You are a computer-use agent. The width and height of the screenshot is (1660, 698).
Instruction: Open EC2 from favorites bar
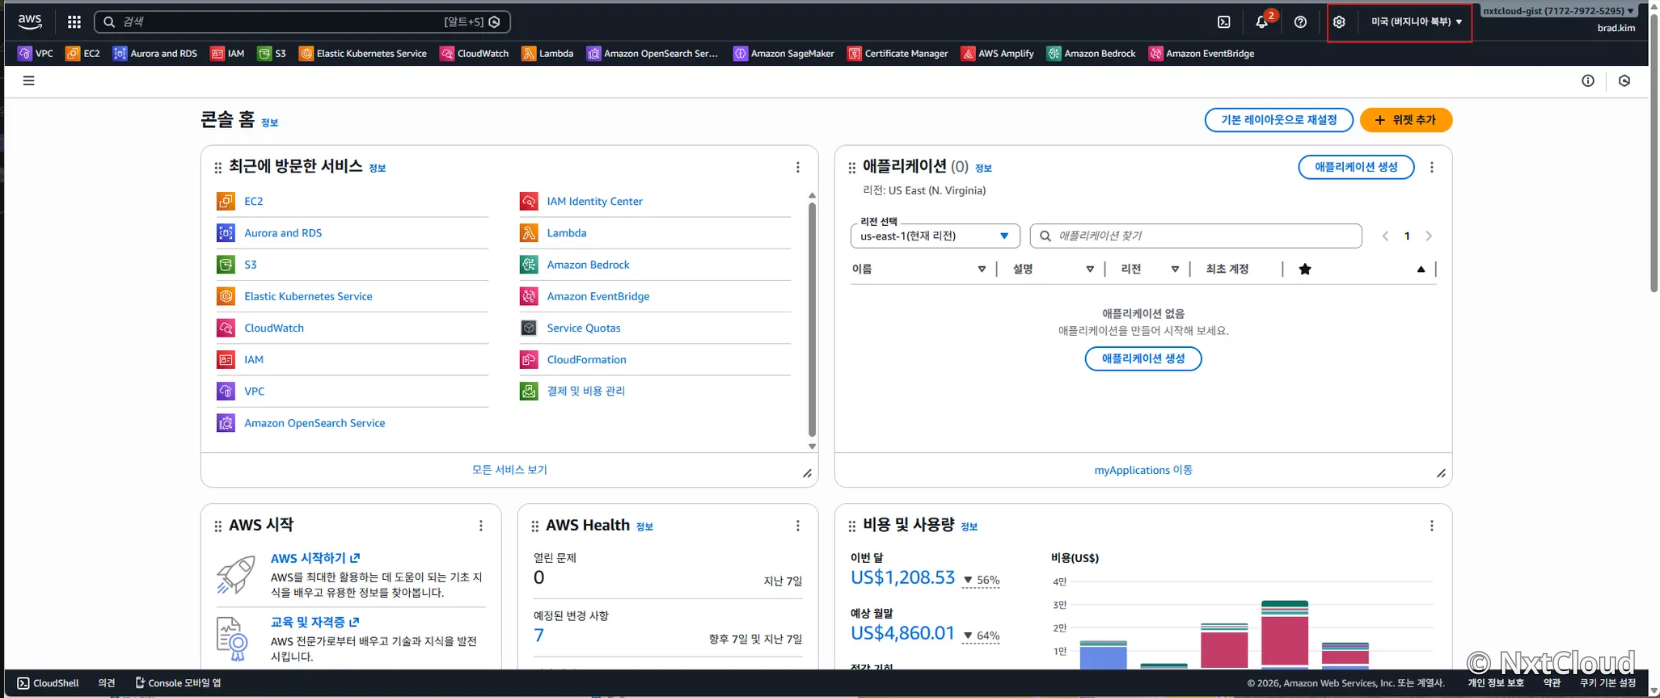(x=83, y=53)
